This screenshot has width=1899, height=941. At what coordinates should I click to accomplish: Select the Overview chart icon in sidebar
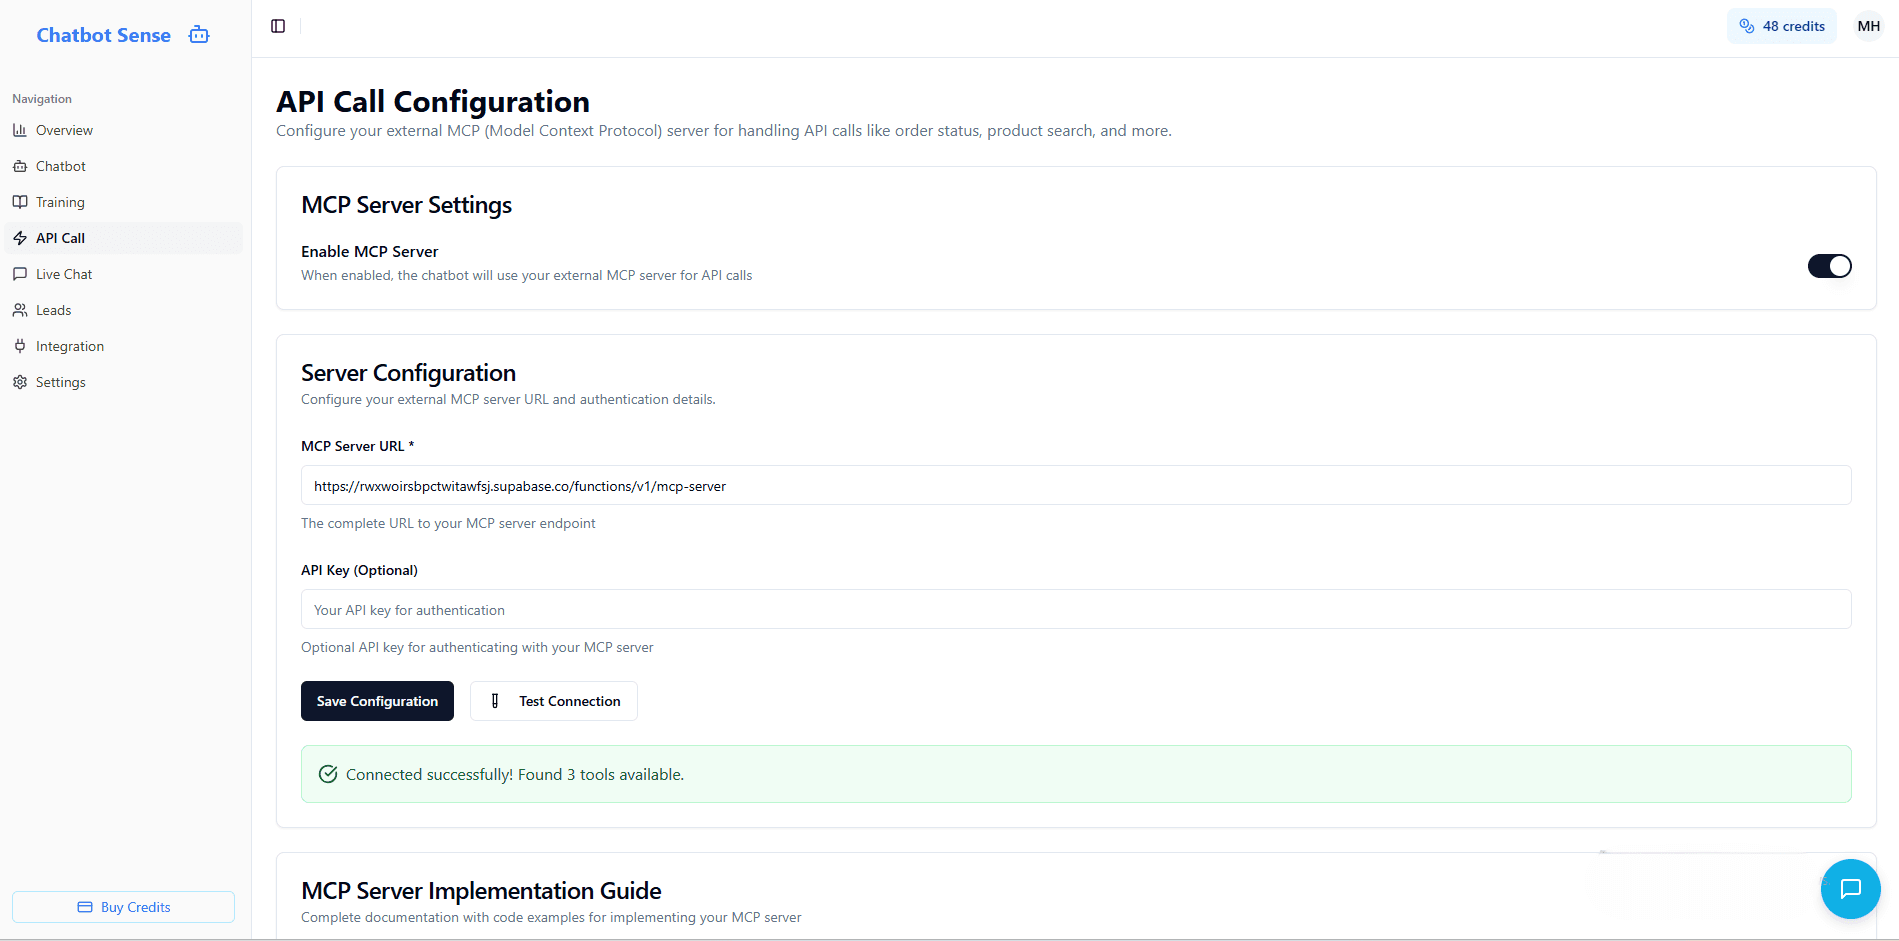click(21, 130)
